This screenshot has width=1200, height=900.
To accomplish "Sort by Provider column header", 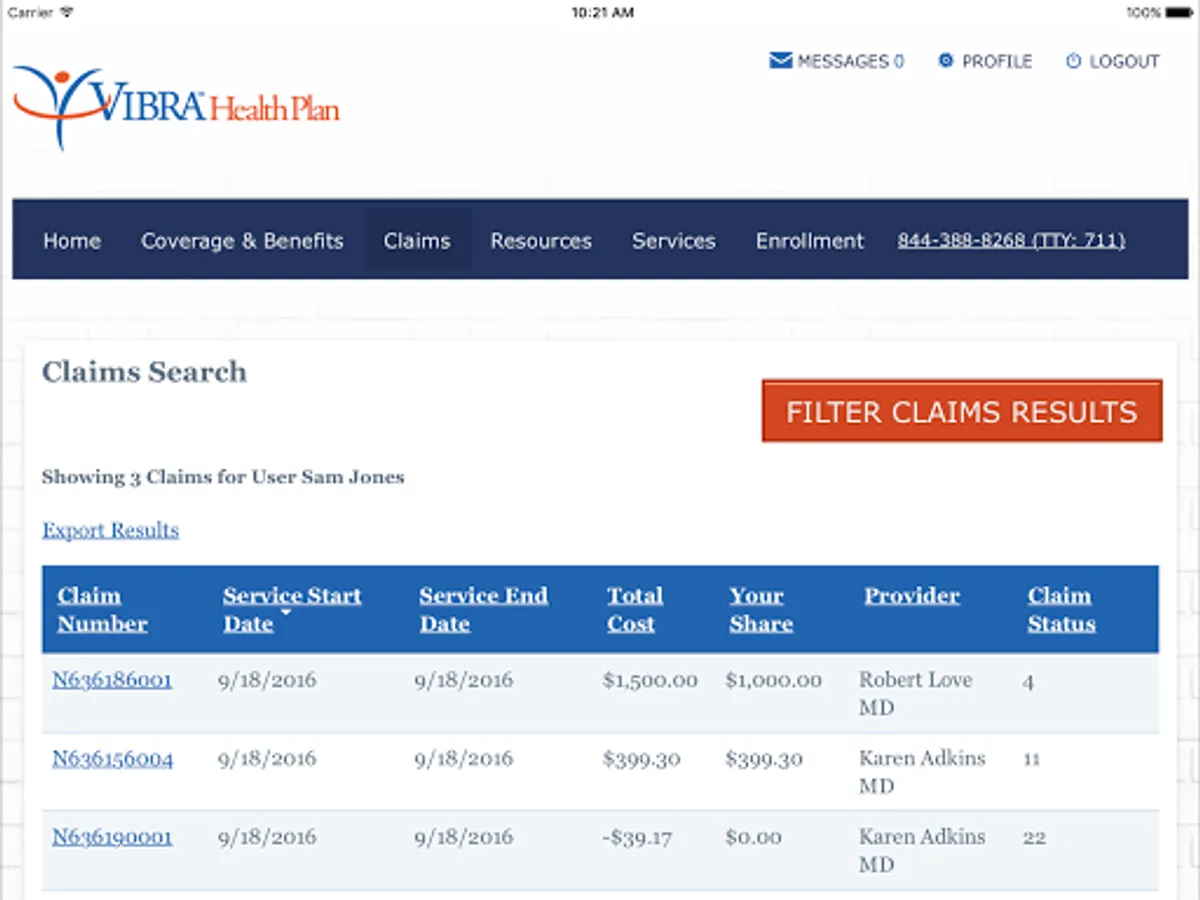I will (912, 595).
